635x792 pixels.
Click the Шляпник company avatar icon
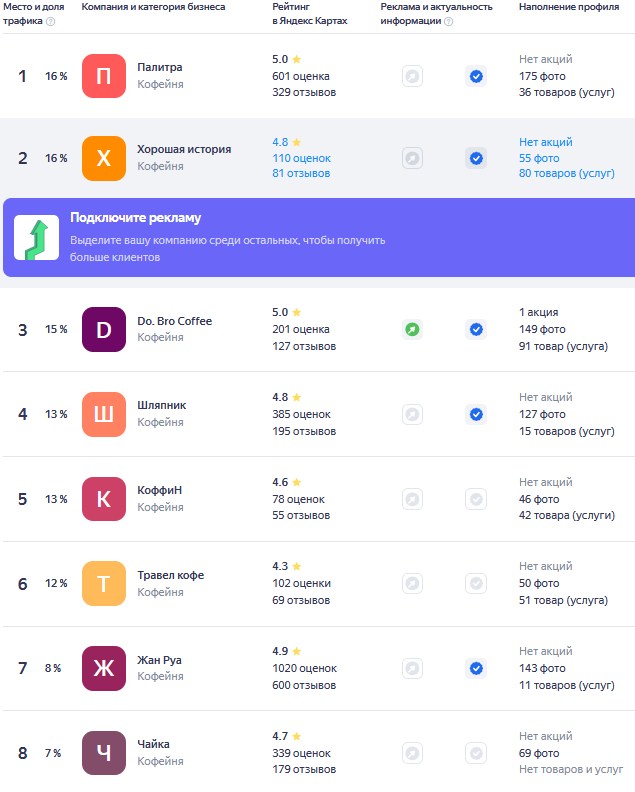click(104, 414)
